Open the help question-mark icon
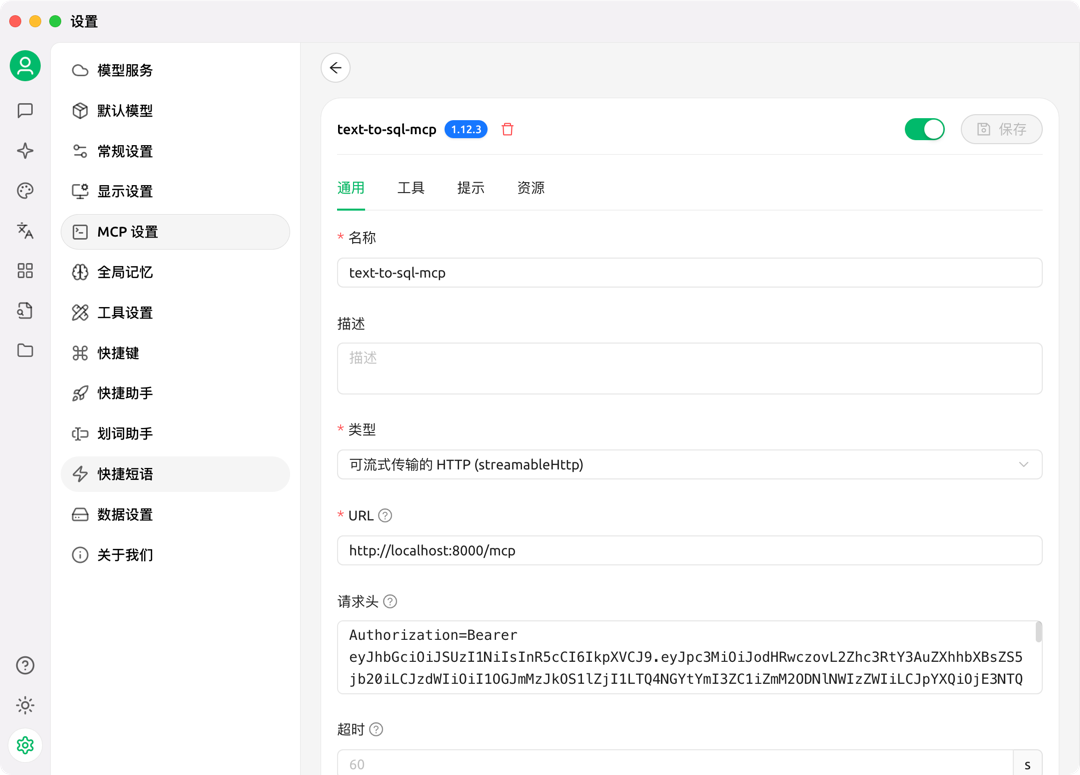 click(24, 664)
